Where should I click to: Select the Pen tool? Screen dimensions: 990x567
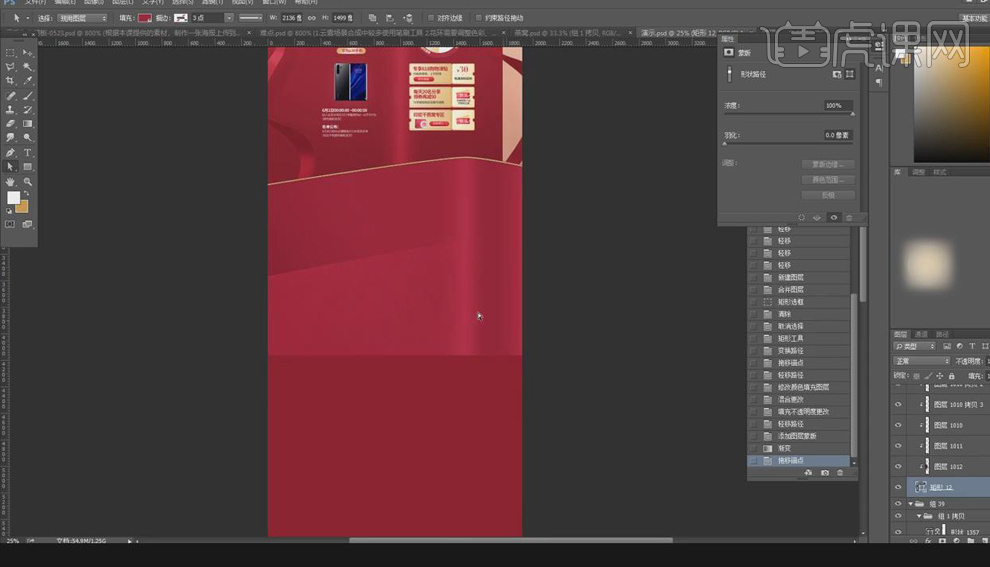11,153
